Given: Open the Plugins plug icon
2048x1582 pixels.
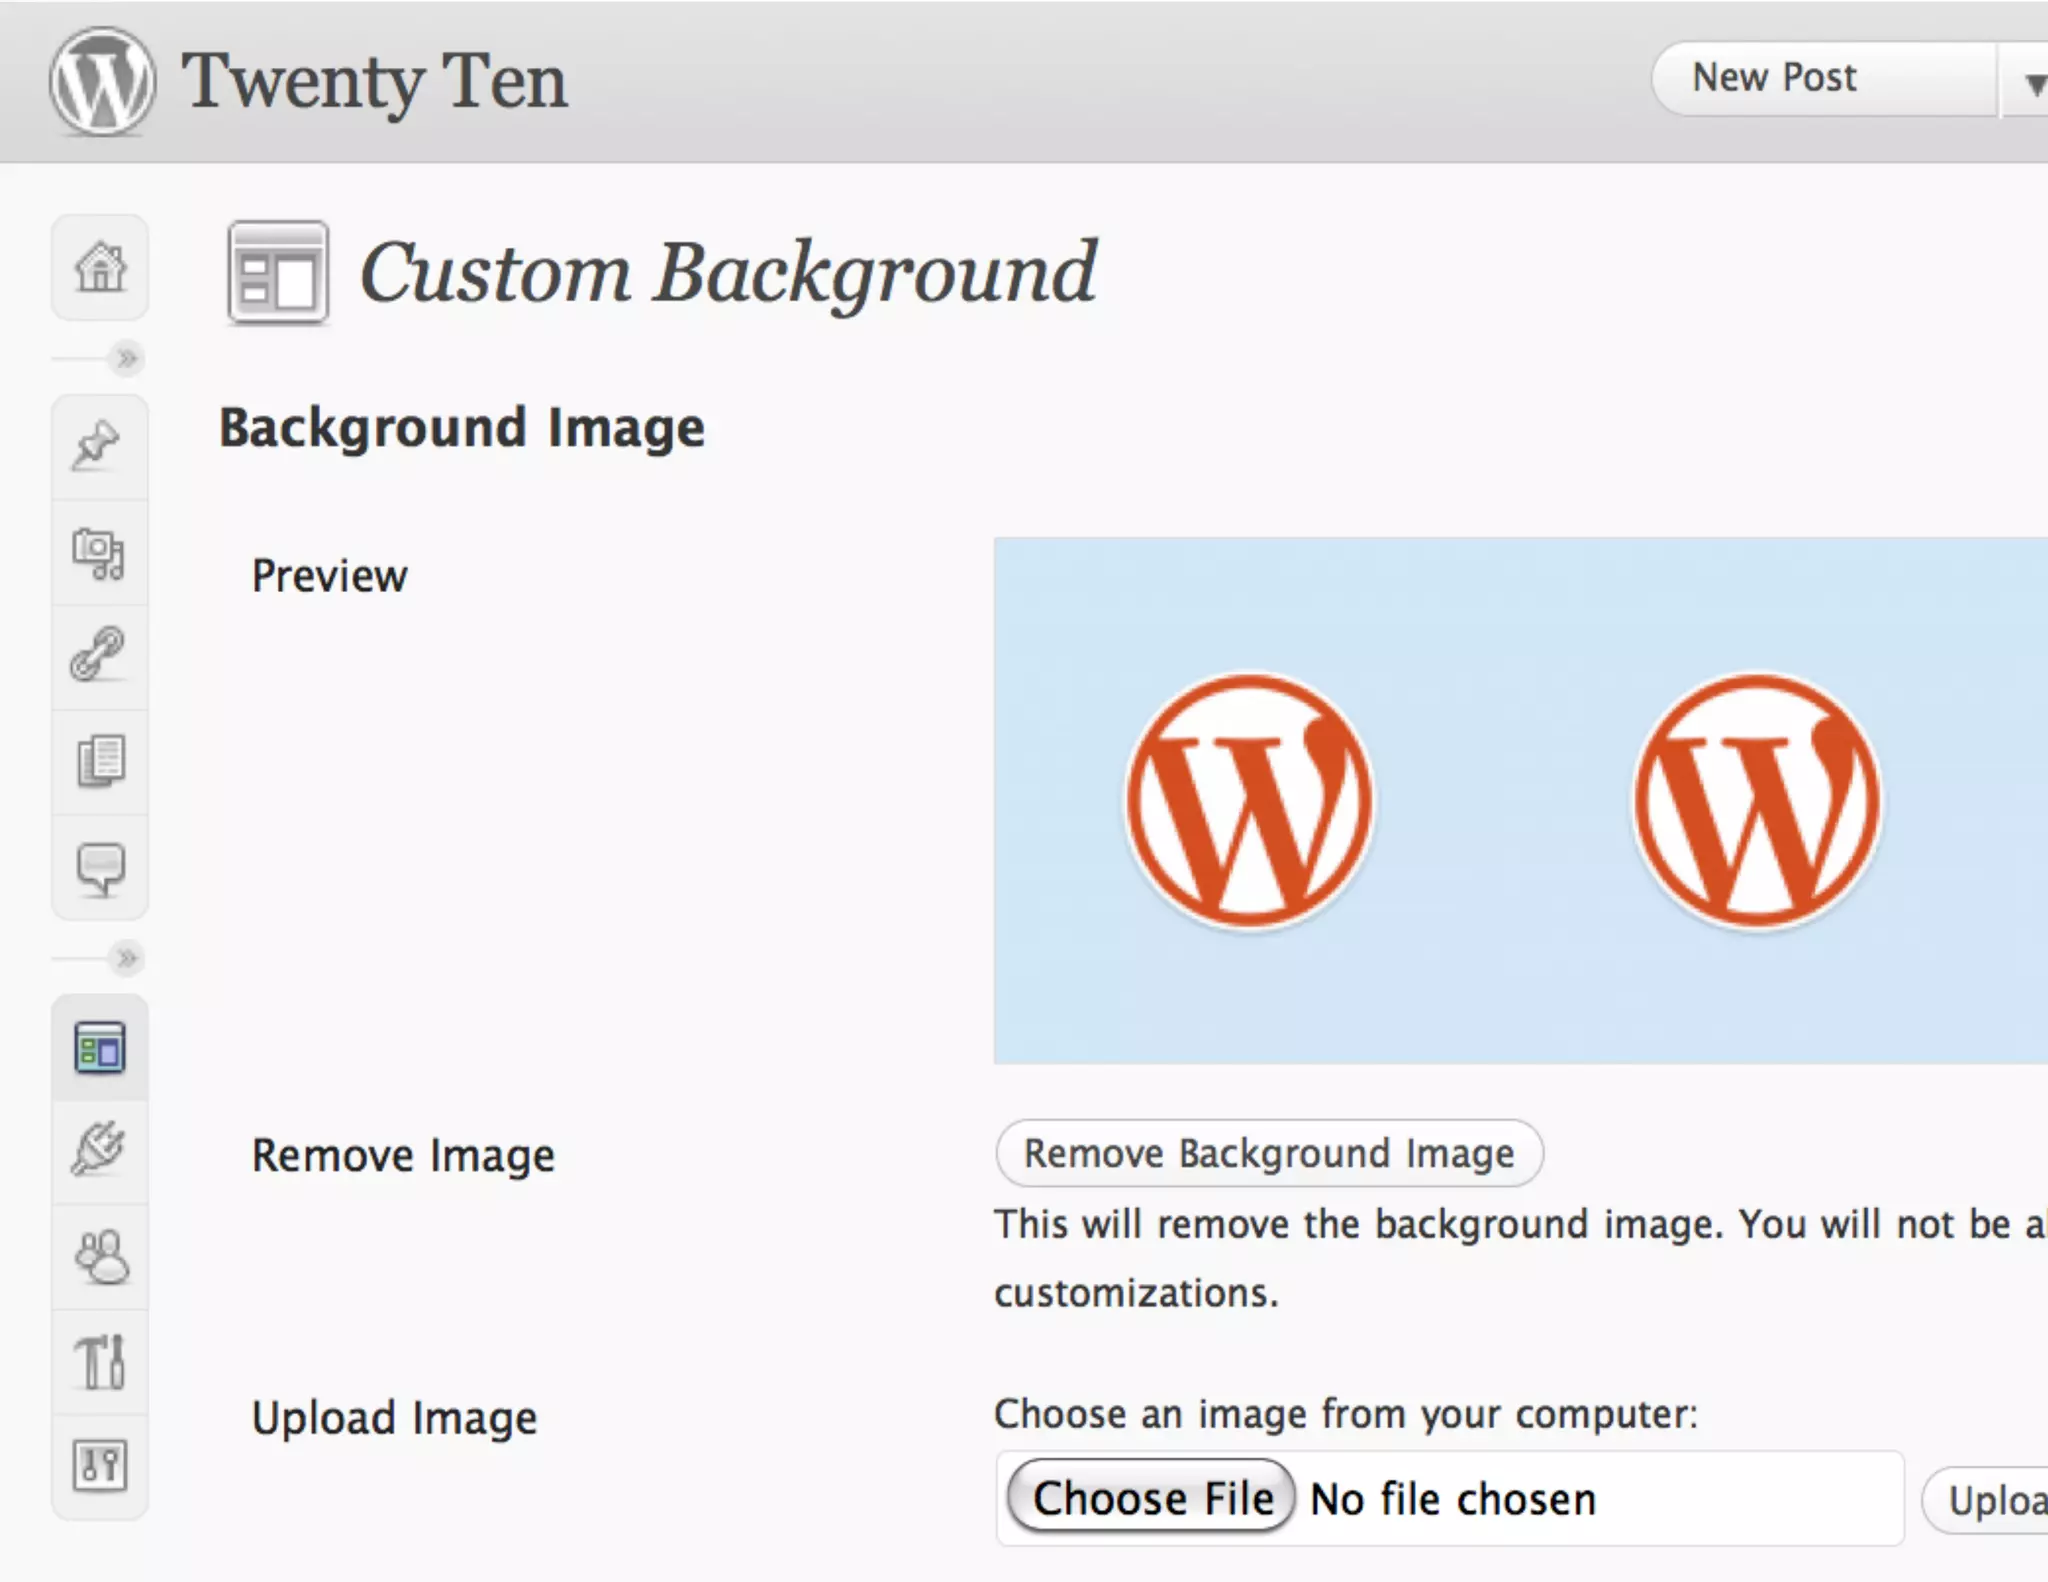Looking at the screenshot, I should click(x=99, y=1148).
